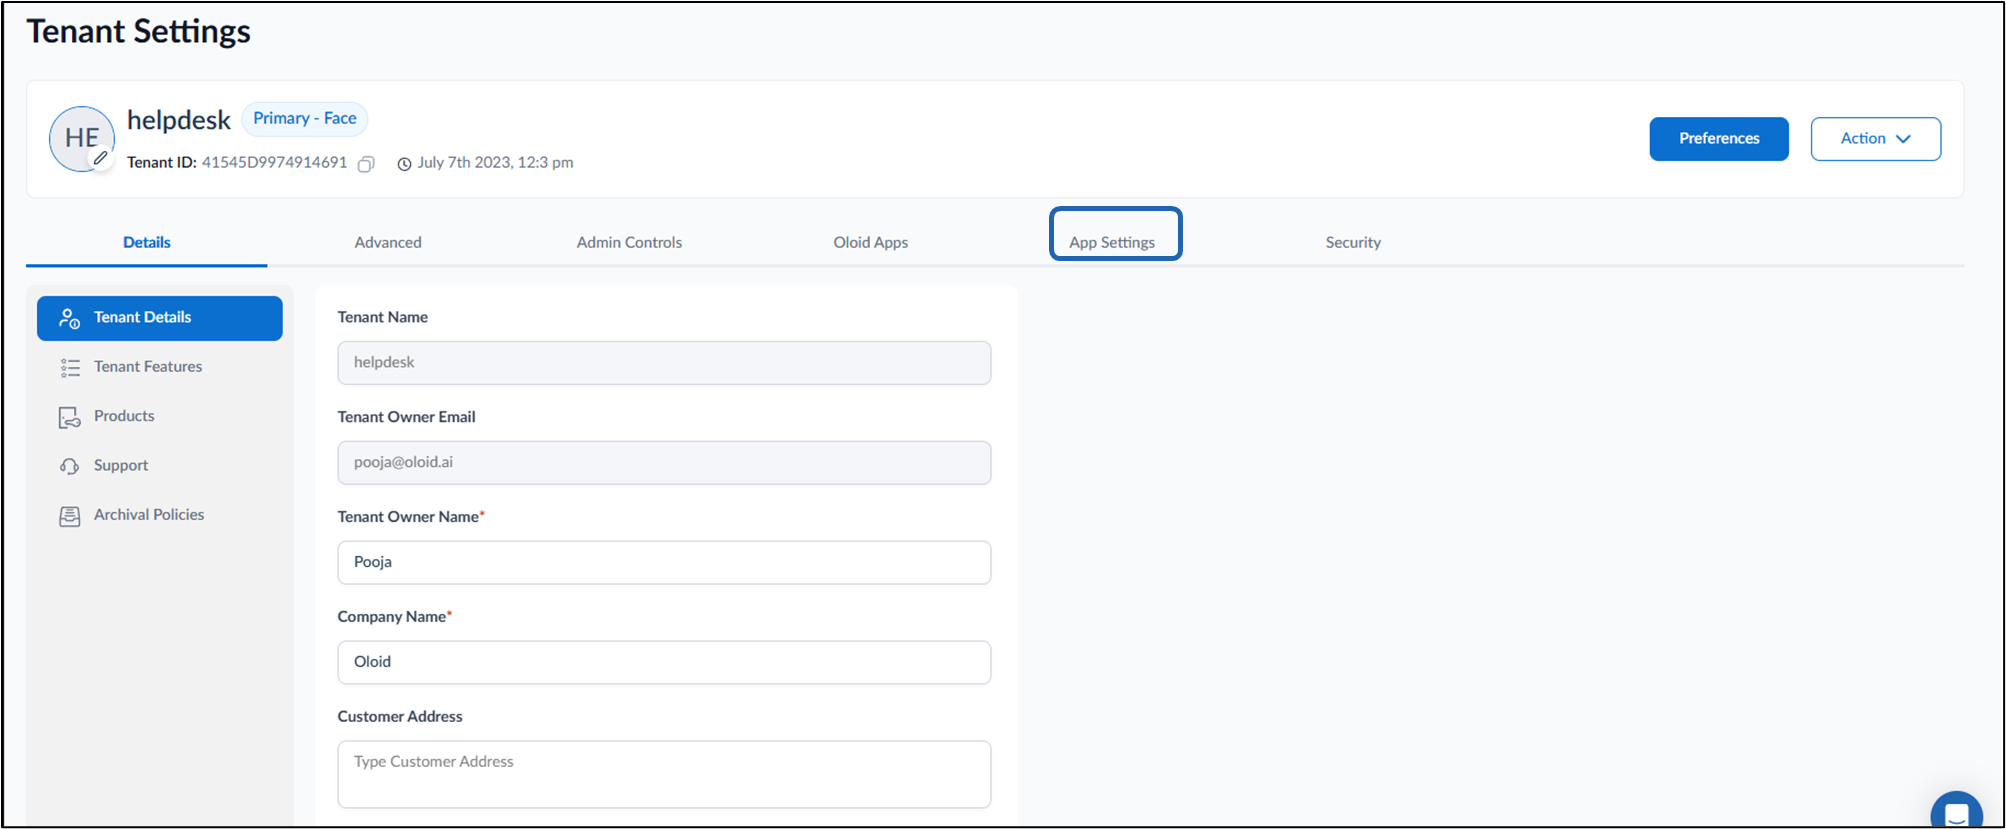Open the Preferences button
This screenshot has height=829, width=2006.
coord(1719,139)
